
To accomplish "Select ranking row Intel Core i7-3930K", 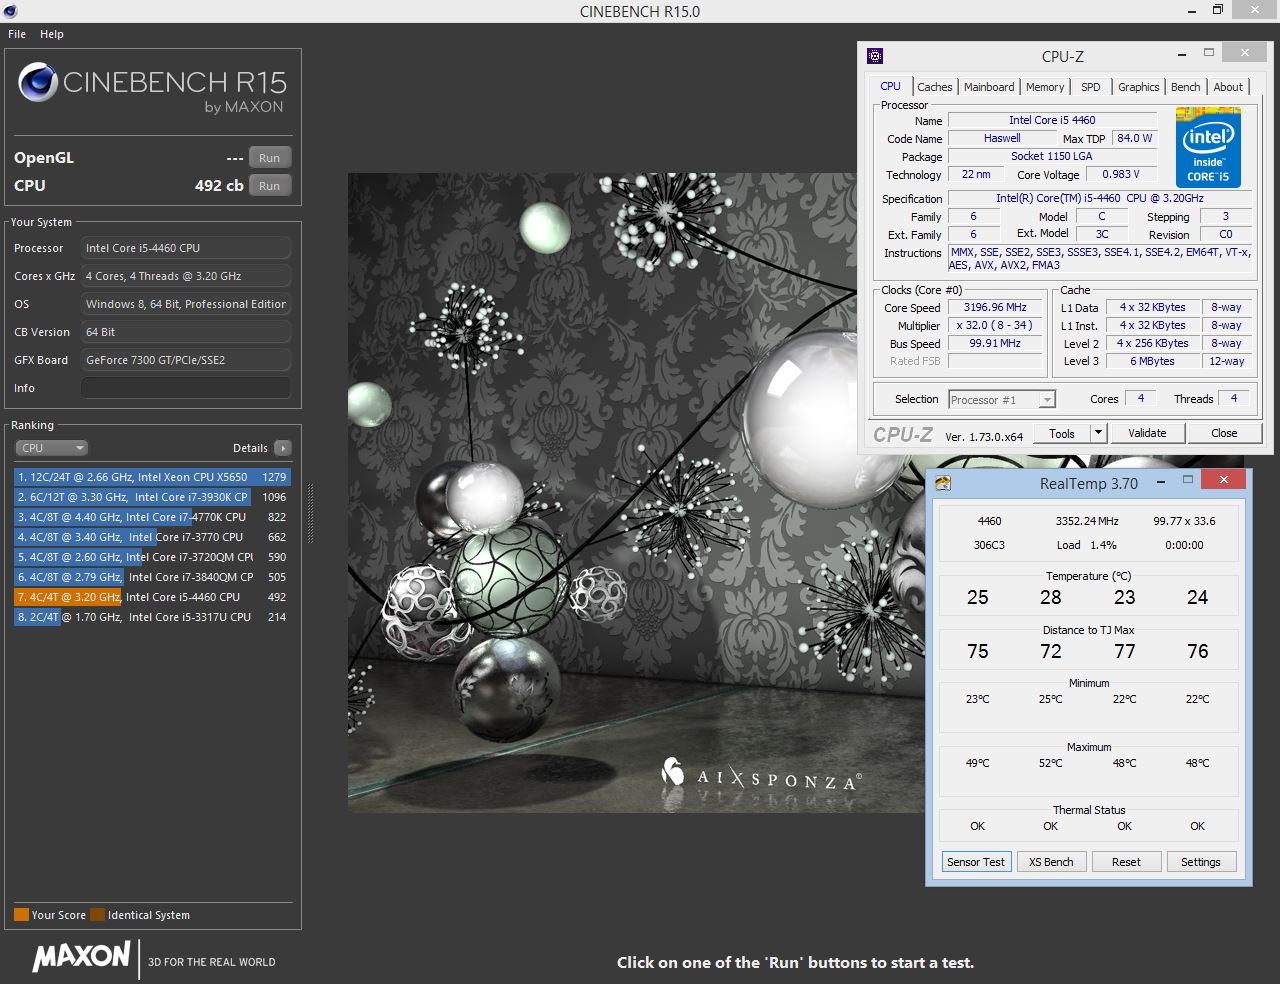I will point(152,497).
